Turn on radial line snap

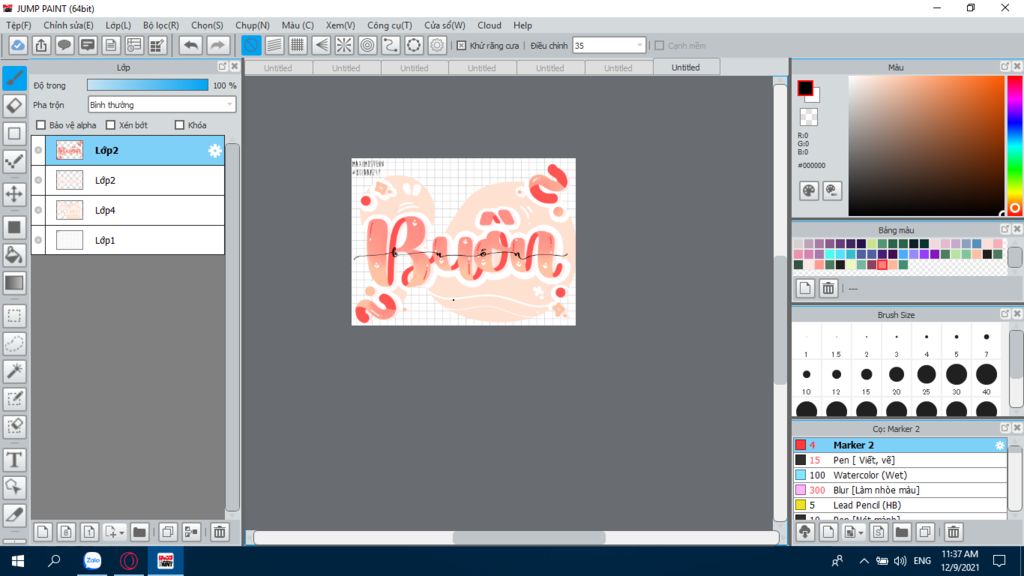(x=344, y=45)
